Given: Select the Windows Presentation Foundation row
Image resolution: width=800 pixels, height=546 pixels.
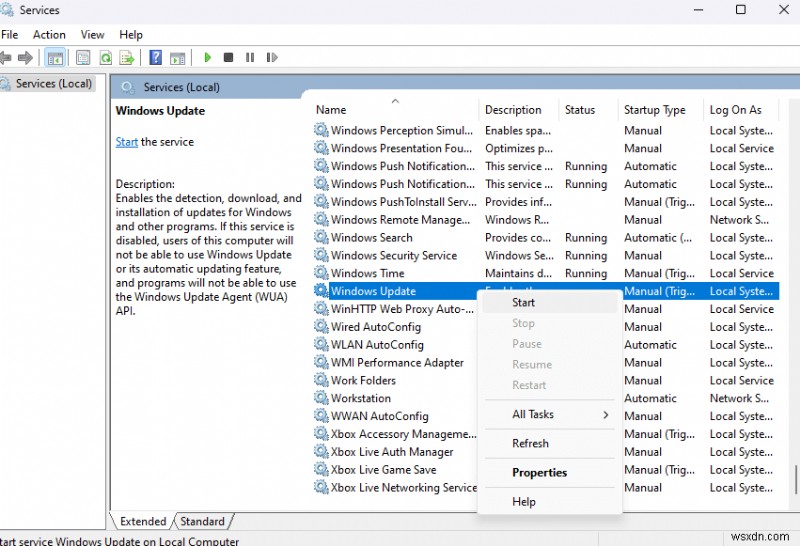Looking at the screenshot, I should (x=546, y=148).
